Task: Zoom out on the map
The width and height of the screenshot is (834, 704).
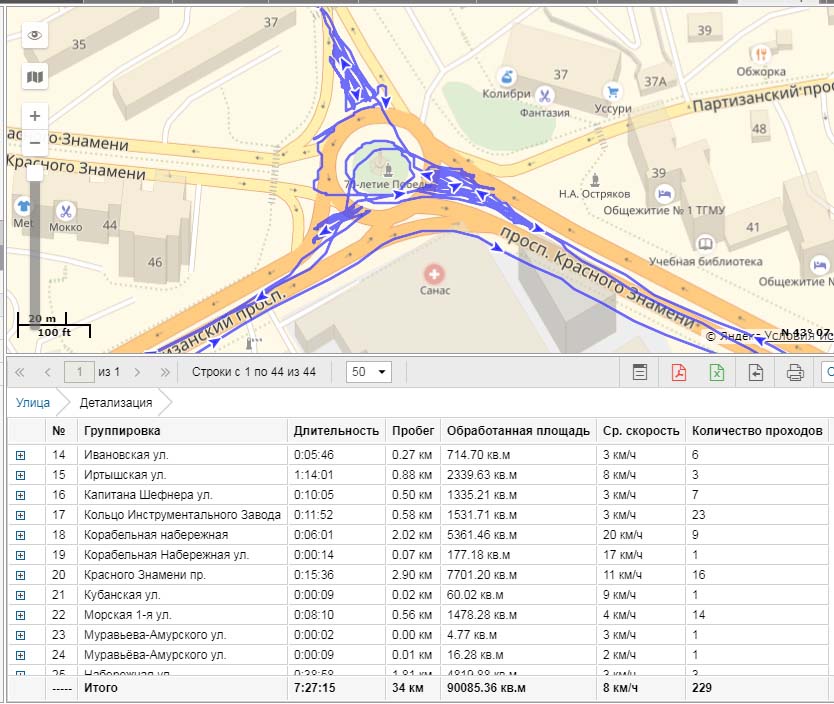Action: 35,142
